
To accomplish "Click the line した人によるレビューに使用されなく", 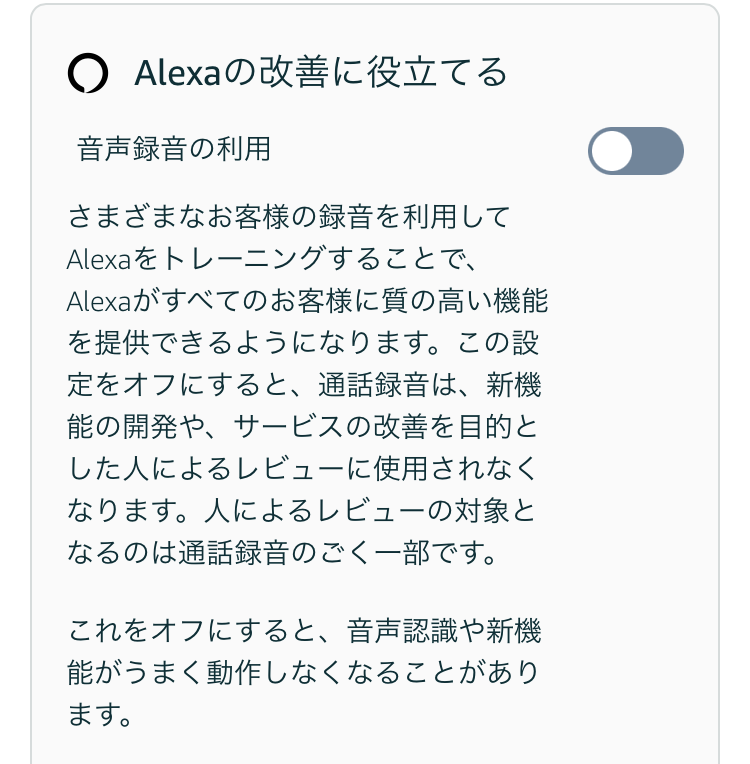I will click(x=302, y=469).
